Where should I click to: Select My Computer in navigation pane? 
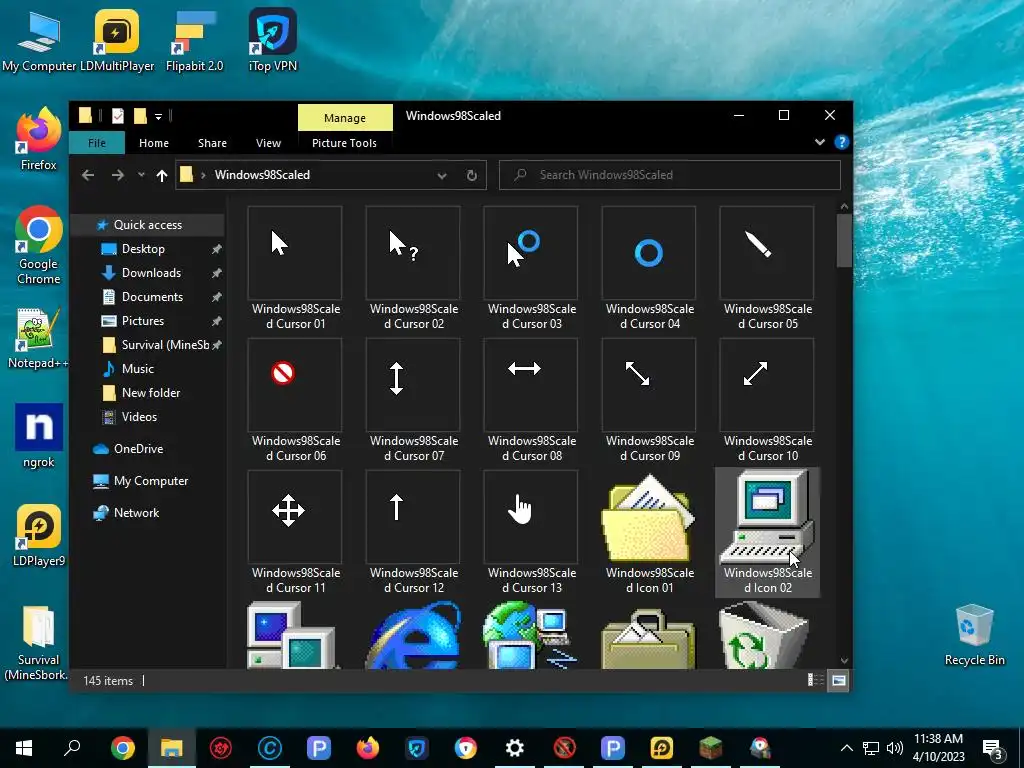pyautogui.click(x=151, y=481)
